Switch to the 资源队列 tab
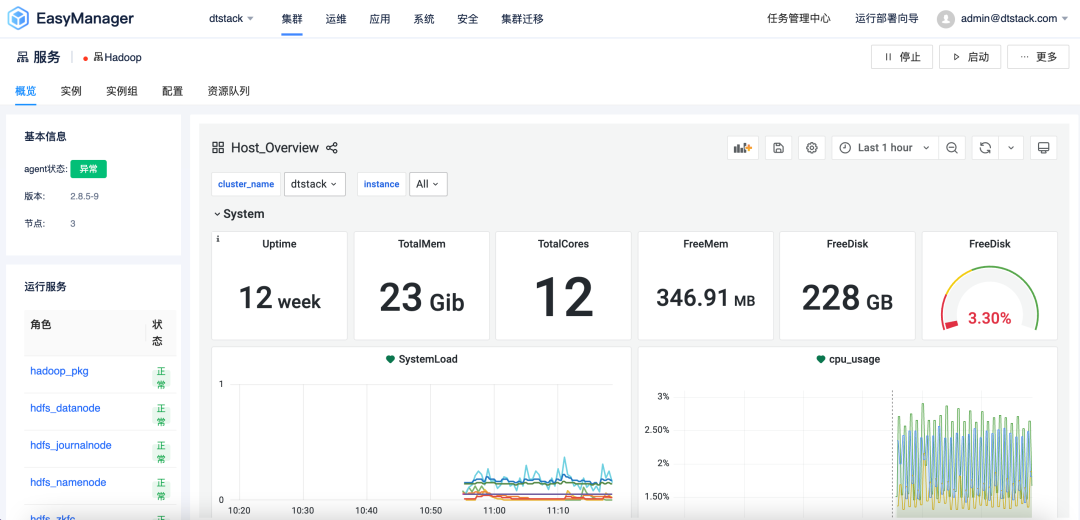The image size is (1080, 520). (x=229, y=91)
